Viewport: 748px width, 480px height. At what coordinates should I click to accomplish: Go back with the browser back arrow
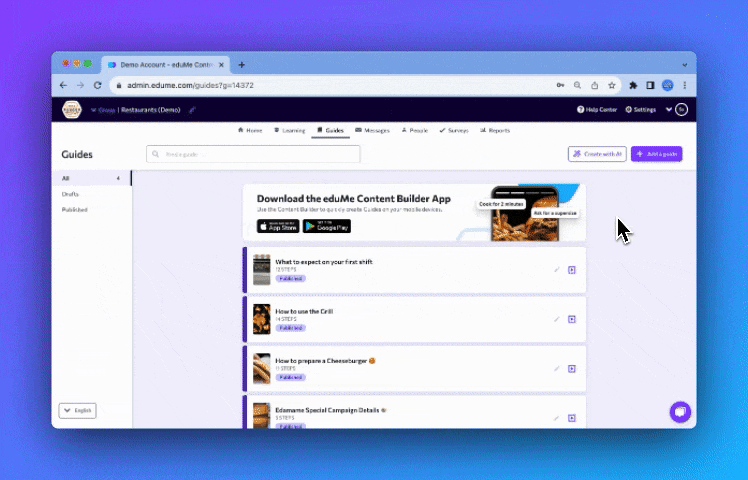(63, 85)
